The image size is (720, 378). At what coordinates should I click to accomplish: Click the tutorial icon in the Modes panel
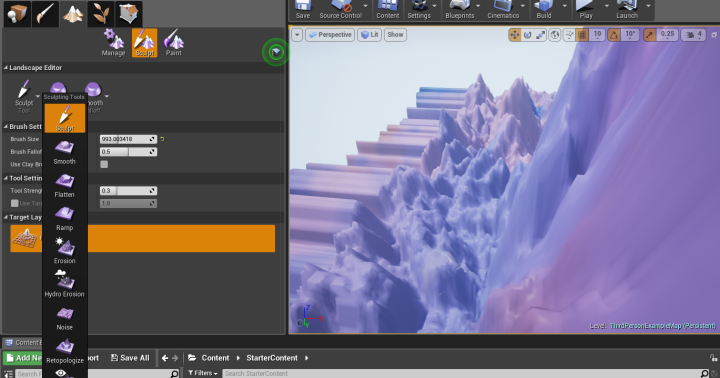276,52
